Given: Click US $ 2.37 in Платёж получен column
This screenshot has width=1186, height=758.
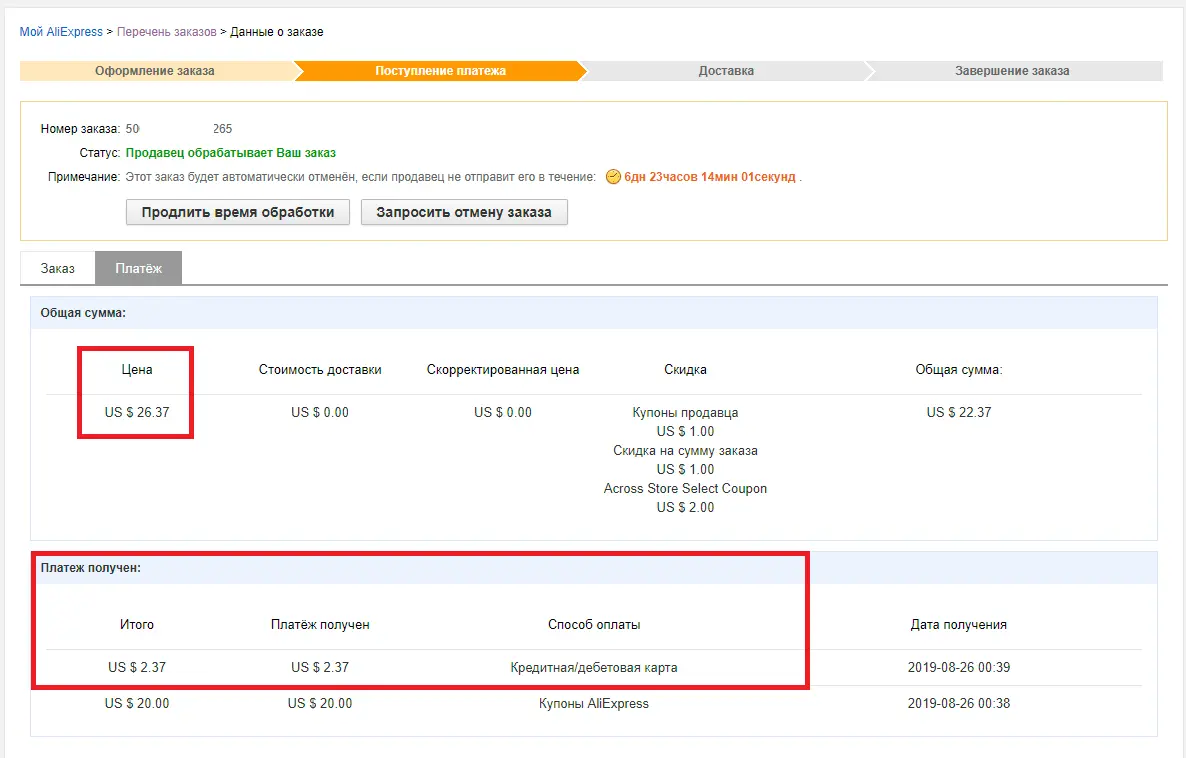Looking at the screenshot, I should click(320, 667).
